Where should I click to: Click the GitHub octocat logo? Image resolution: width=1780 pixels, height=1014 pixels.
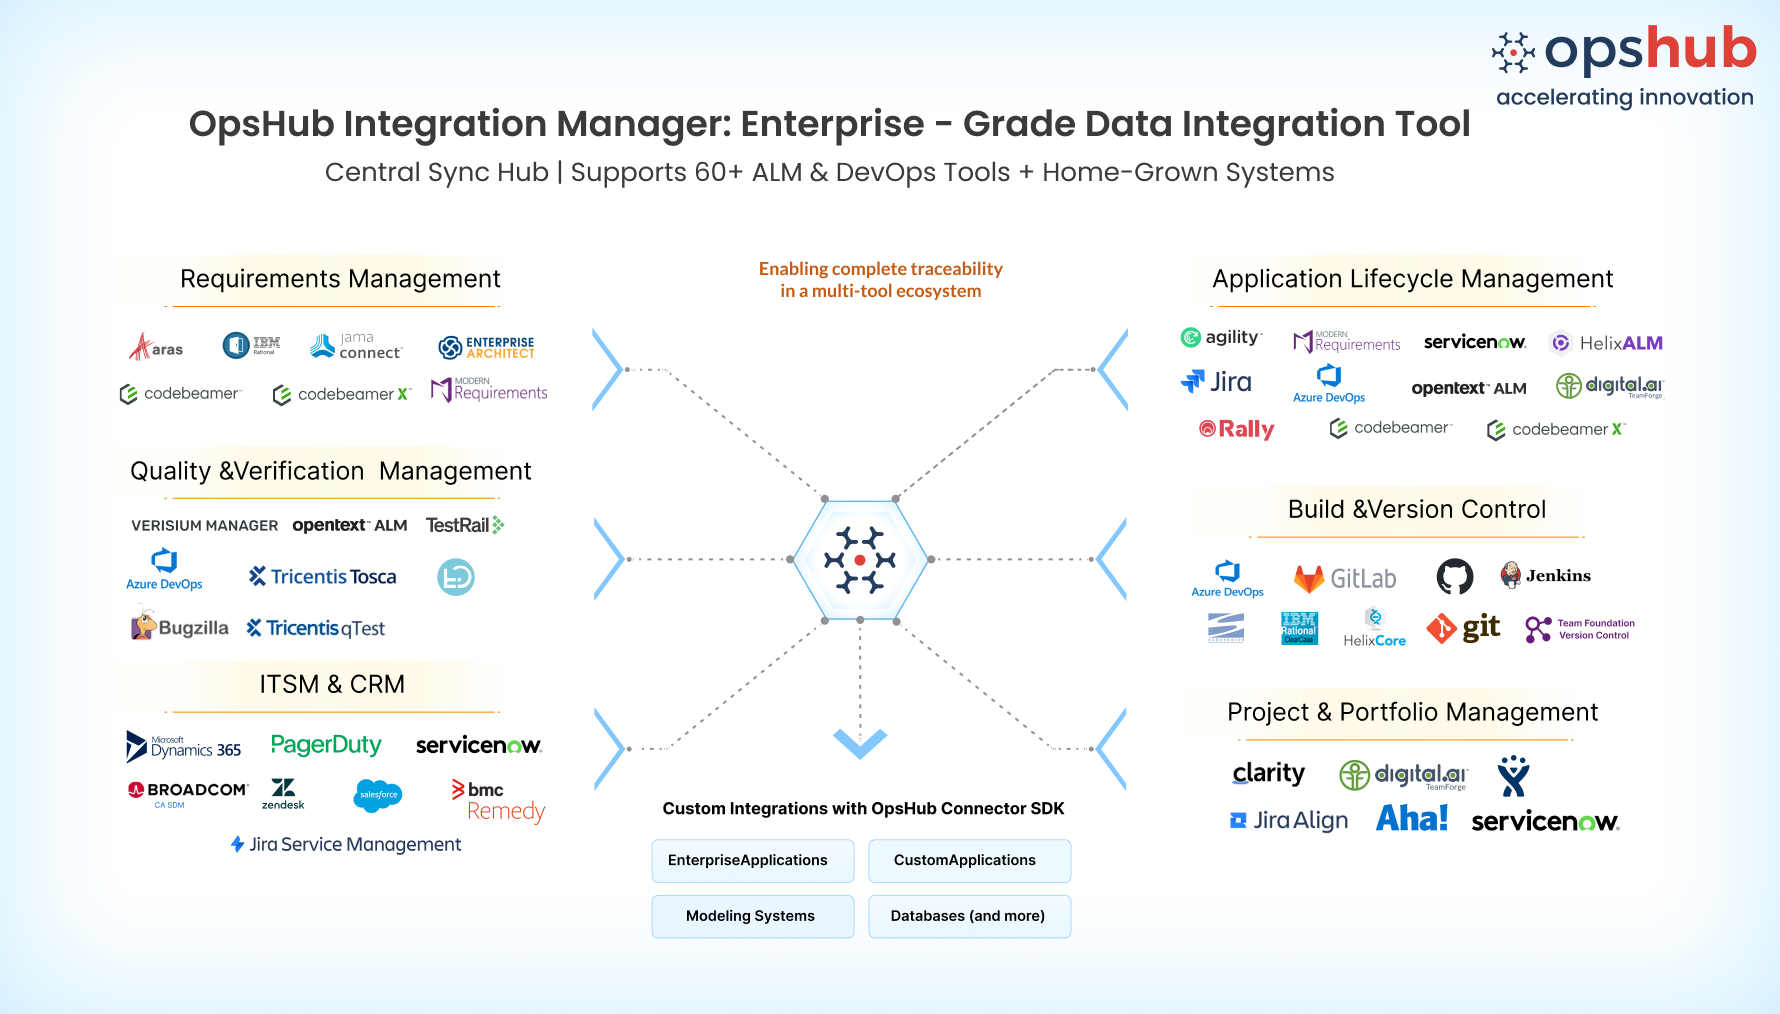tap(1454, 577)
